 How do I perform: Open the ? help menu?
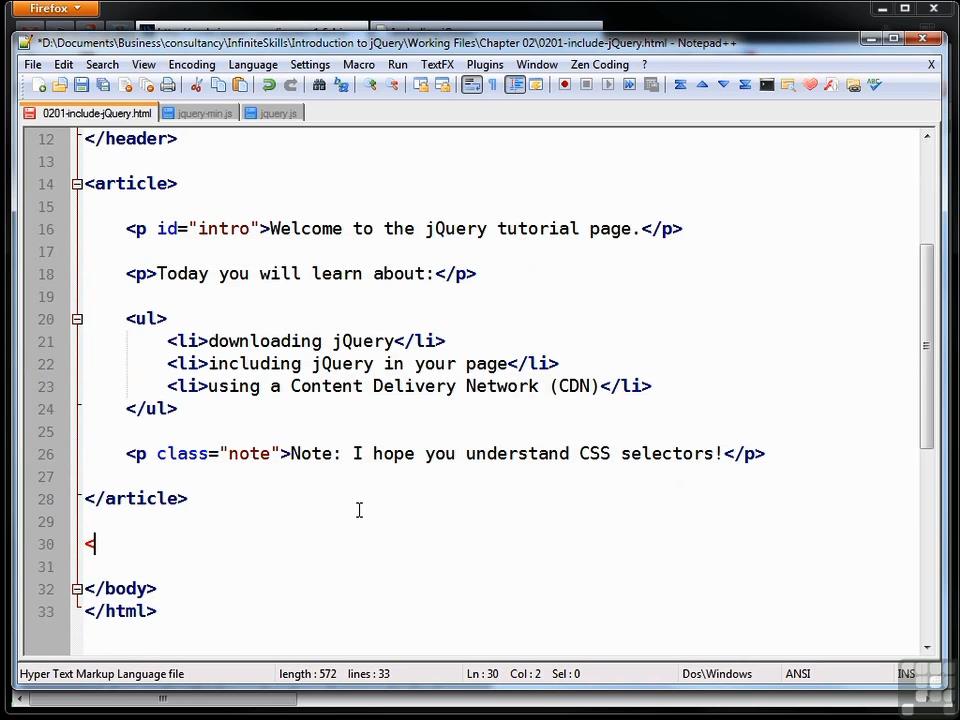click(645, 64)
